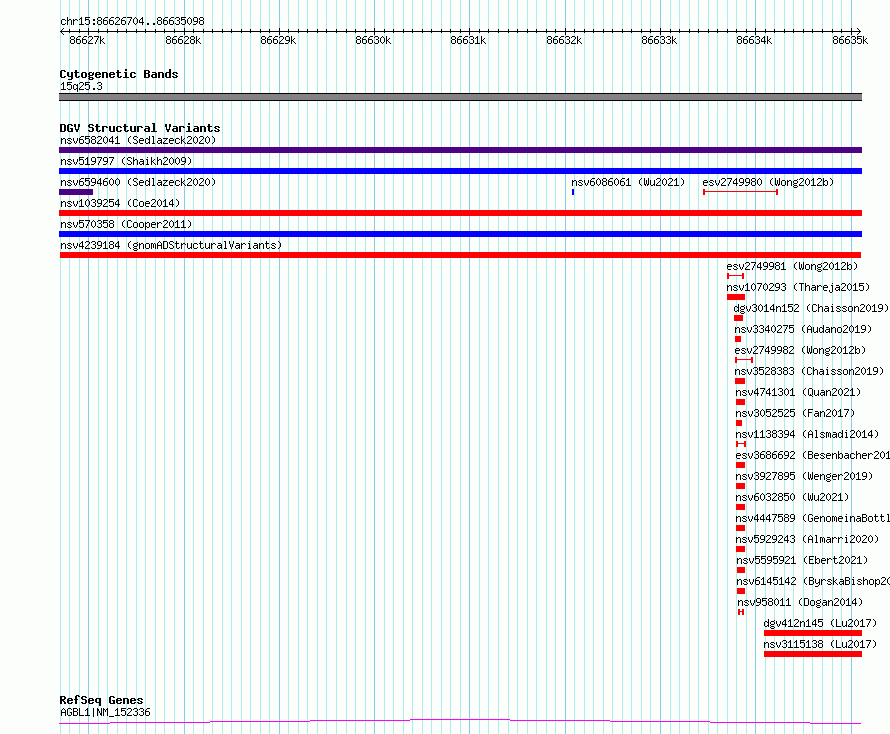Select nsv4741301 (Quan2021) label
This screenshot has width=890, height=734.
coord(797,392)
